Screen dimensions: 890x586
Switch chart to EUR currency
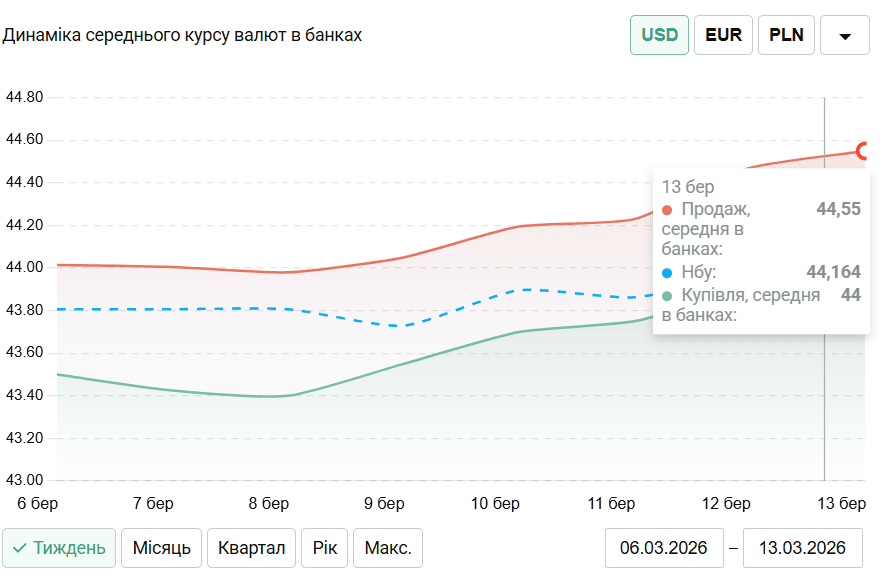click(723, 35)
